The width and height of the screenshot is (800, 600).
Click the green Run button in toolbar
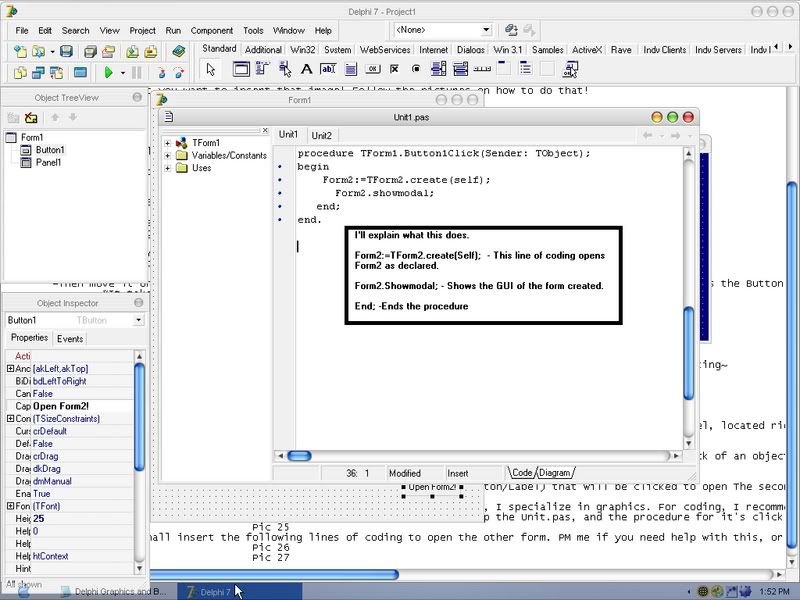coord(108,72)
